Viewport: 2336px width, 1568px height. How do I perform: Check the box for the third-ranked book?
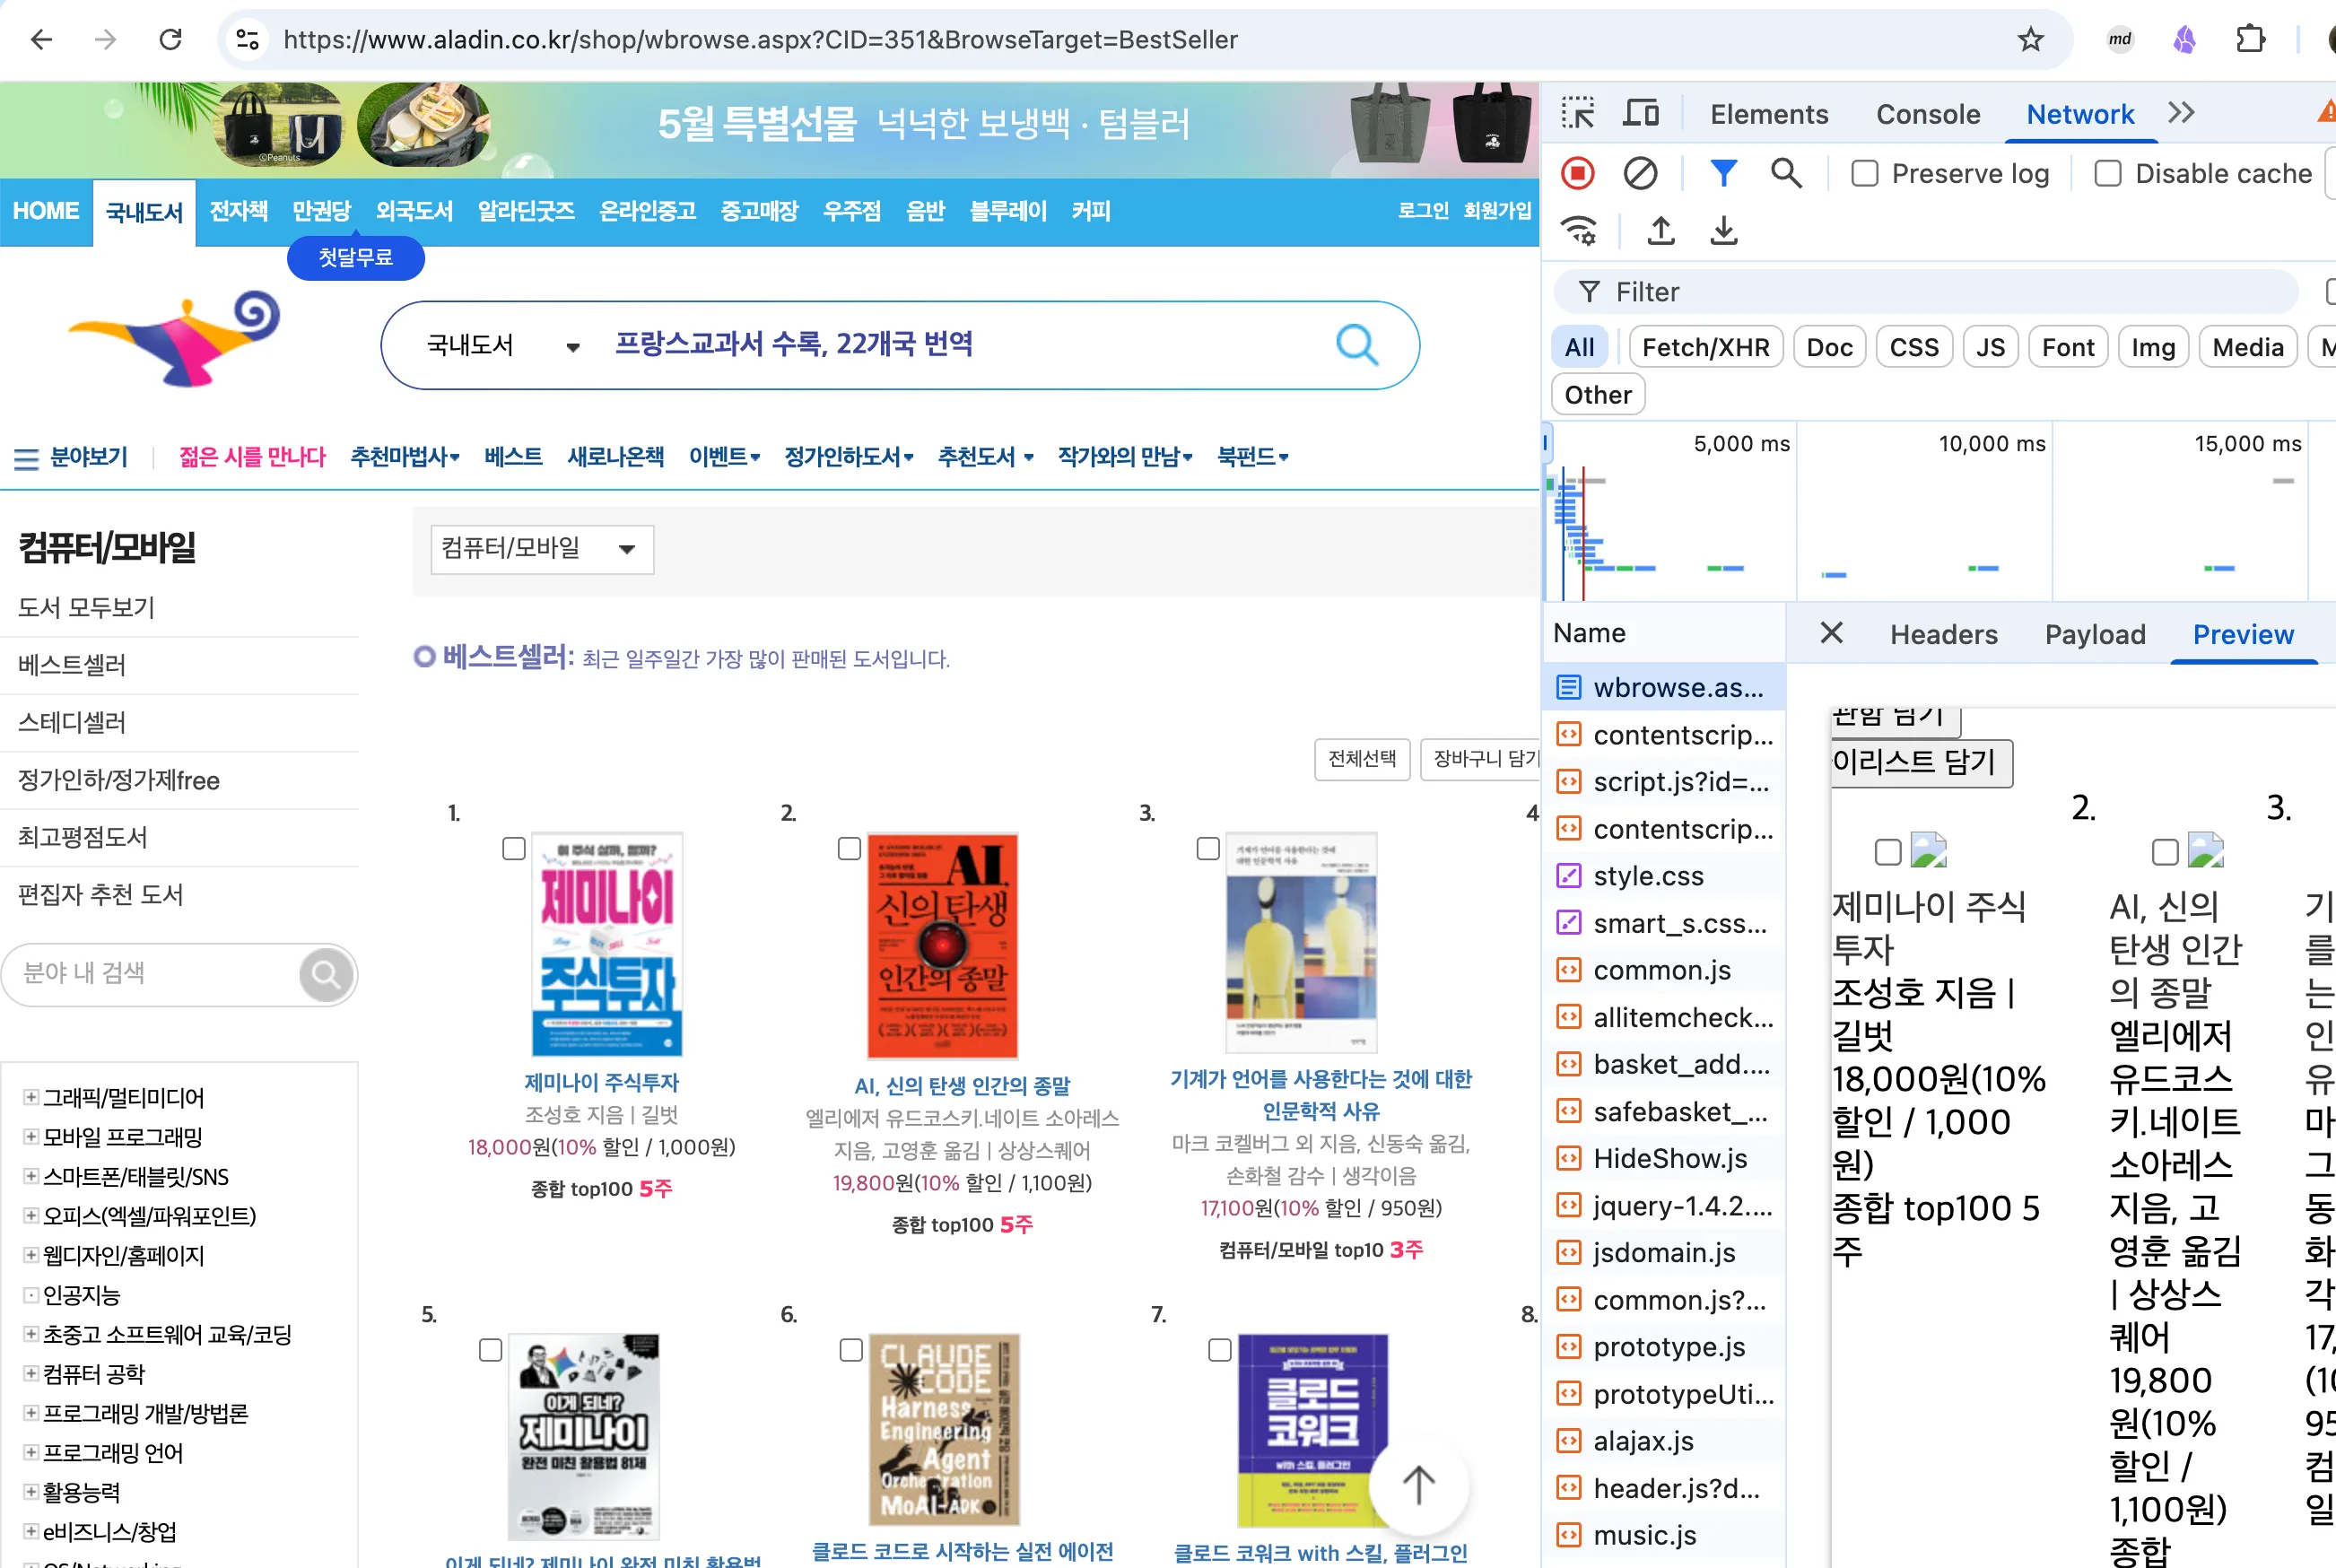pyautogui.click(x=1208, y=849)
